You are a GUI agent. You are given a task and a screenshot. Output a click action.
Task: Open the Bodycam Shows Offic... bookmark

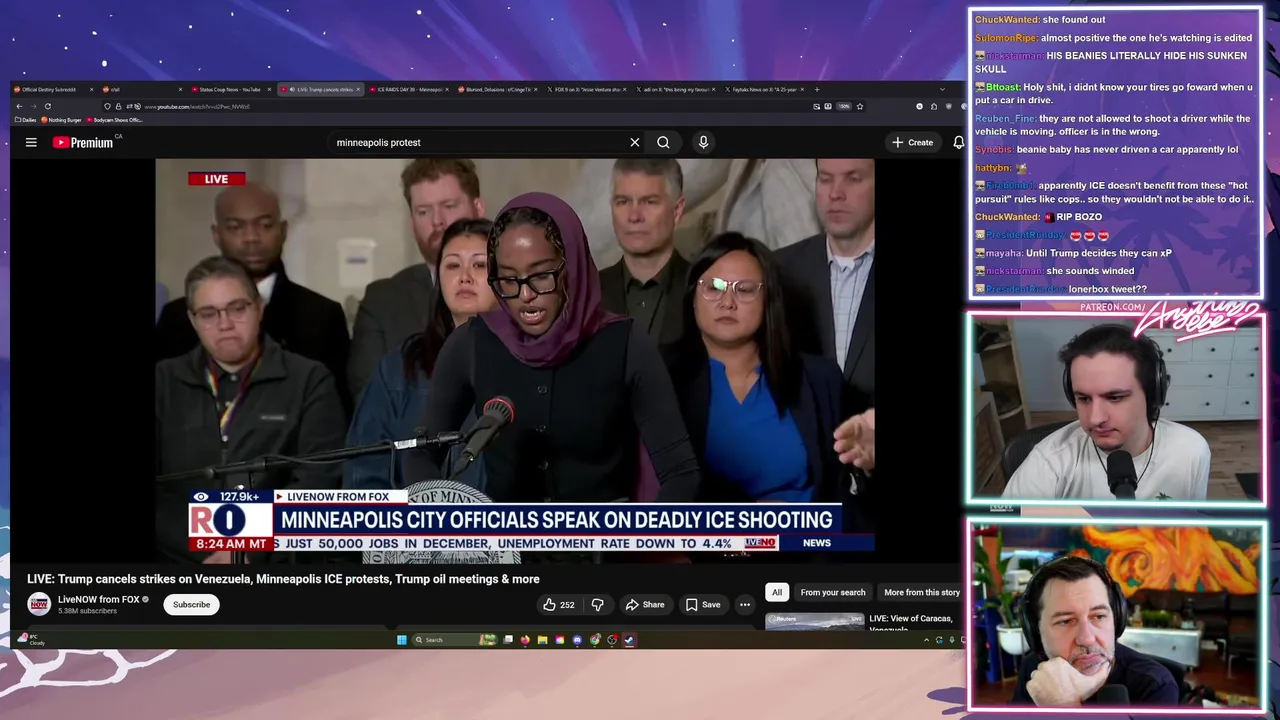click(114, 120)
